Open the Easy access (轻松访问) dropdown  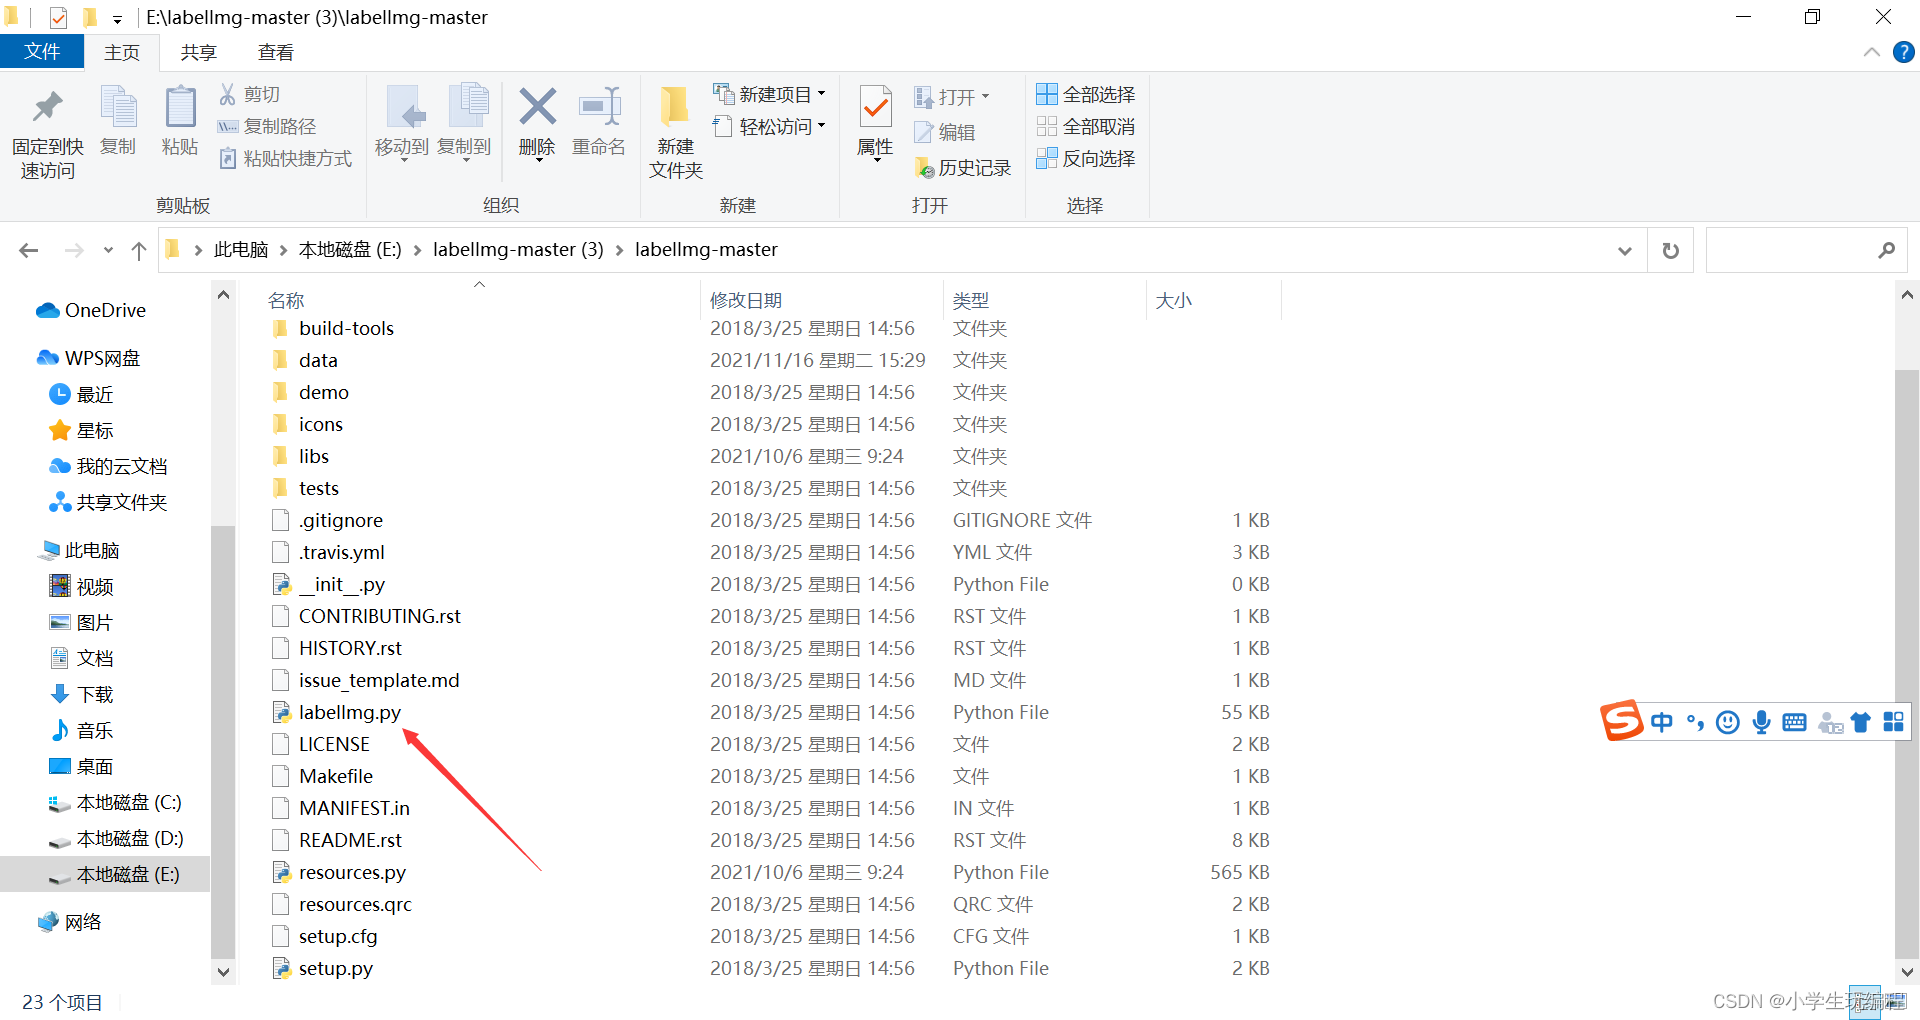point(769,126)
